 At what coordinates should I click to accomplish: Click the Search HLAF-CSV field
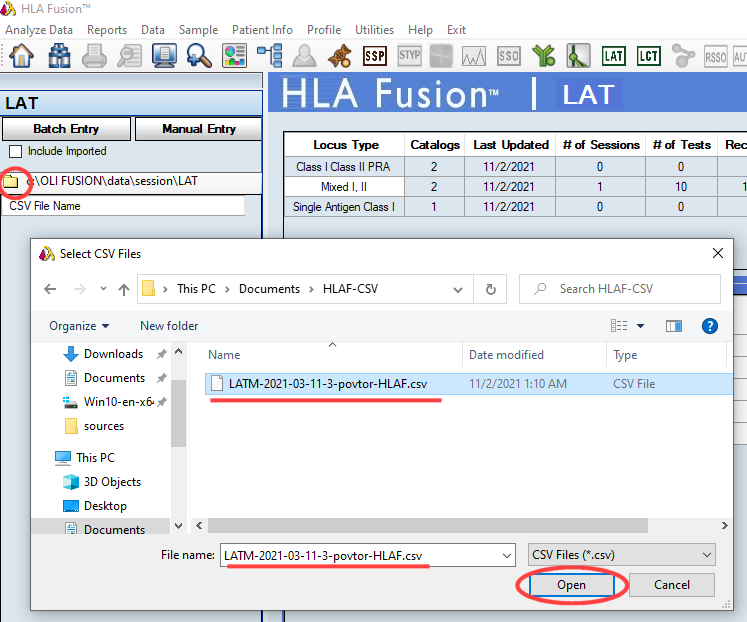(619, 289)
